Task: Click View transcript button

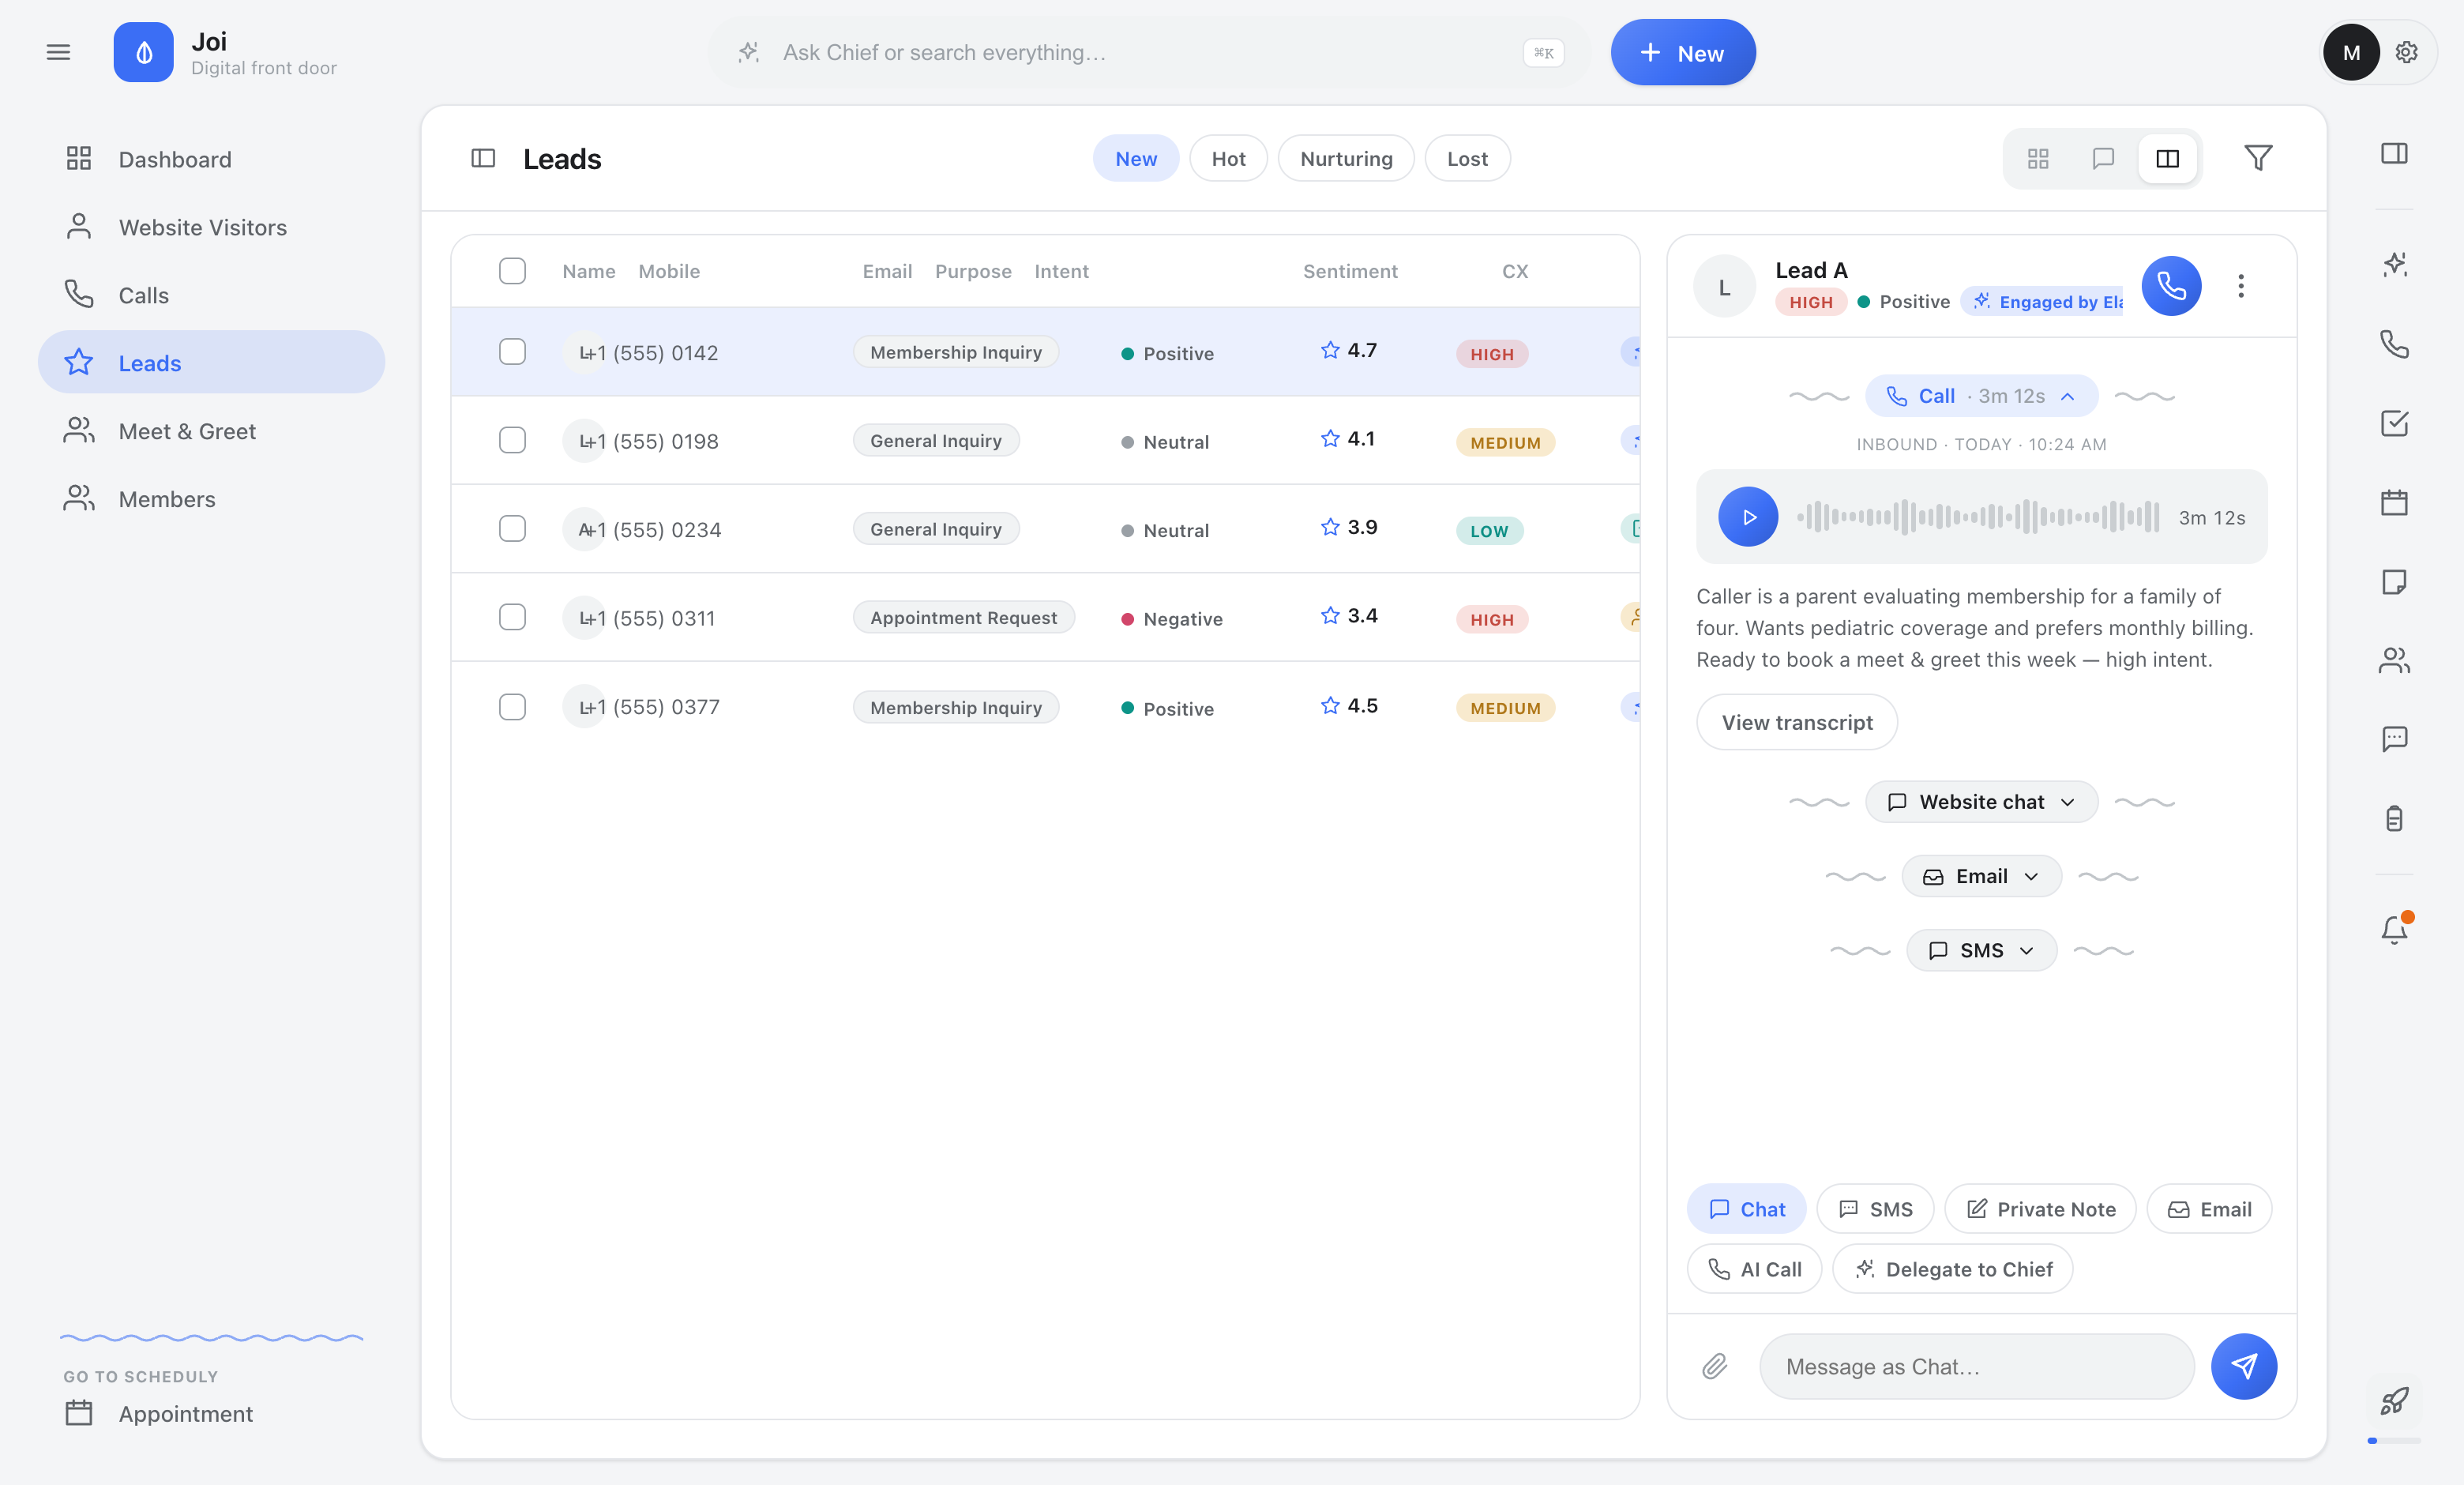Action: [1797, 722]
